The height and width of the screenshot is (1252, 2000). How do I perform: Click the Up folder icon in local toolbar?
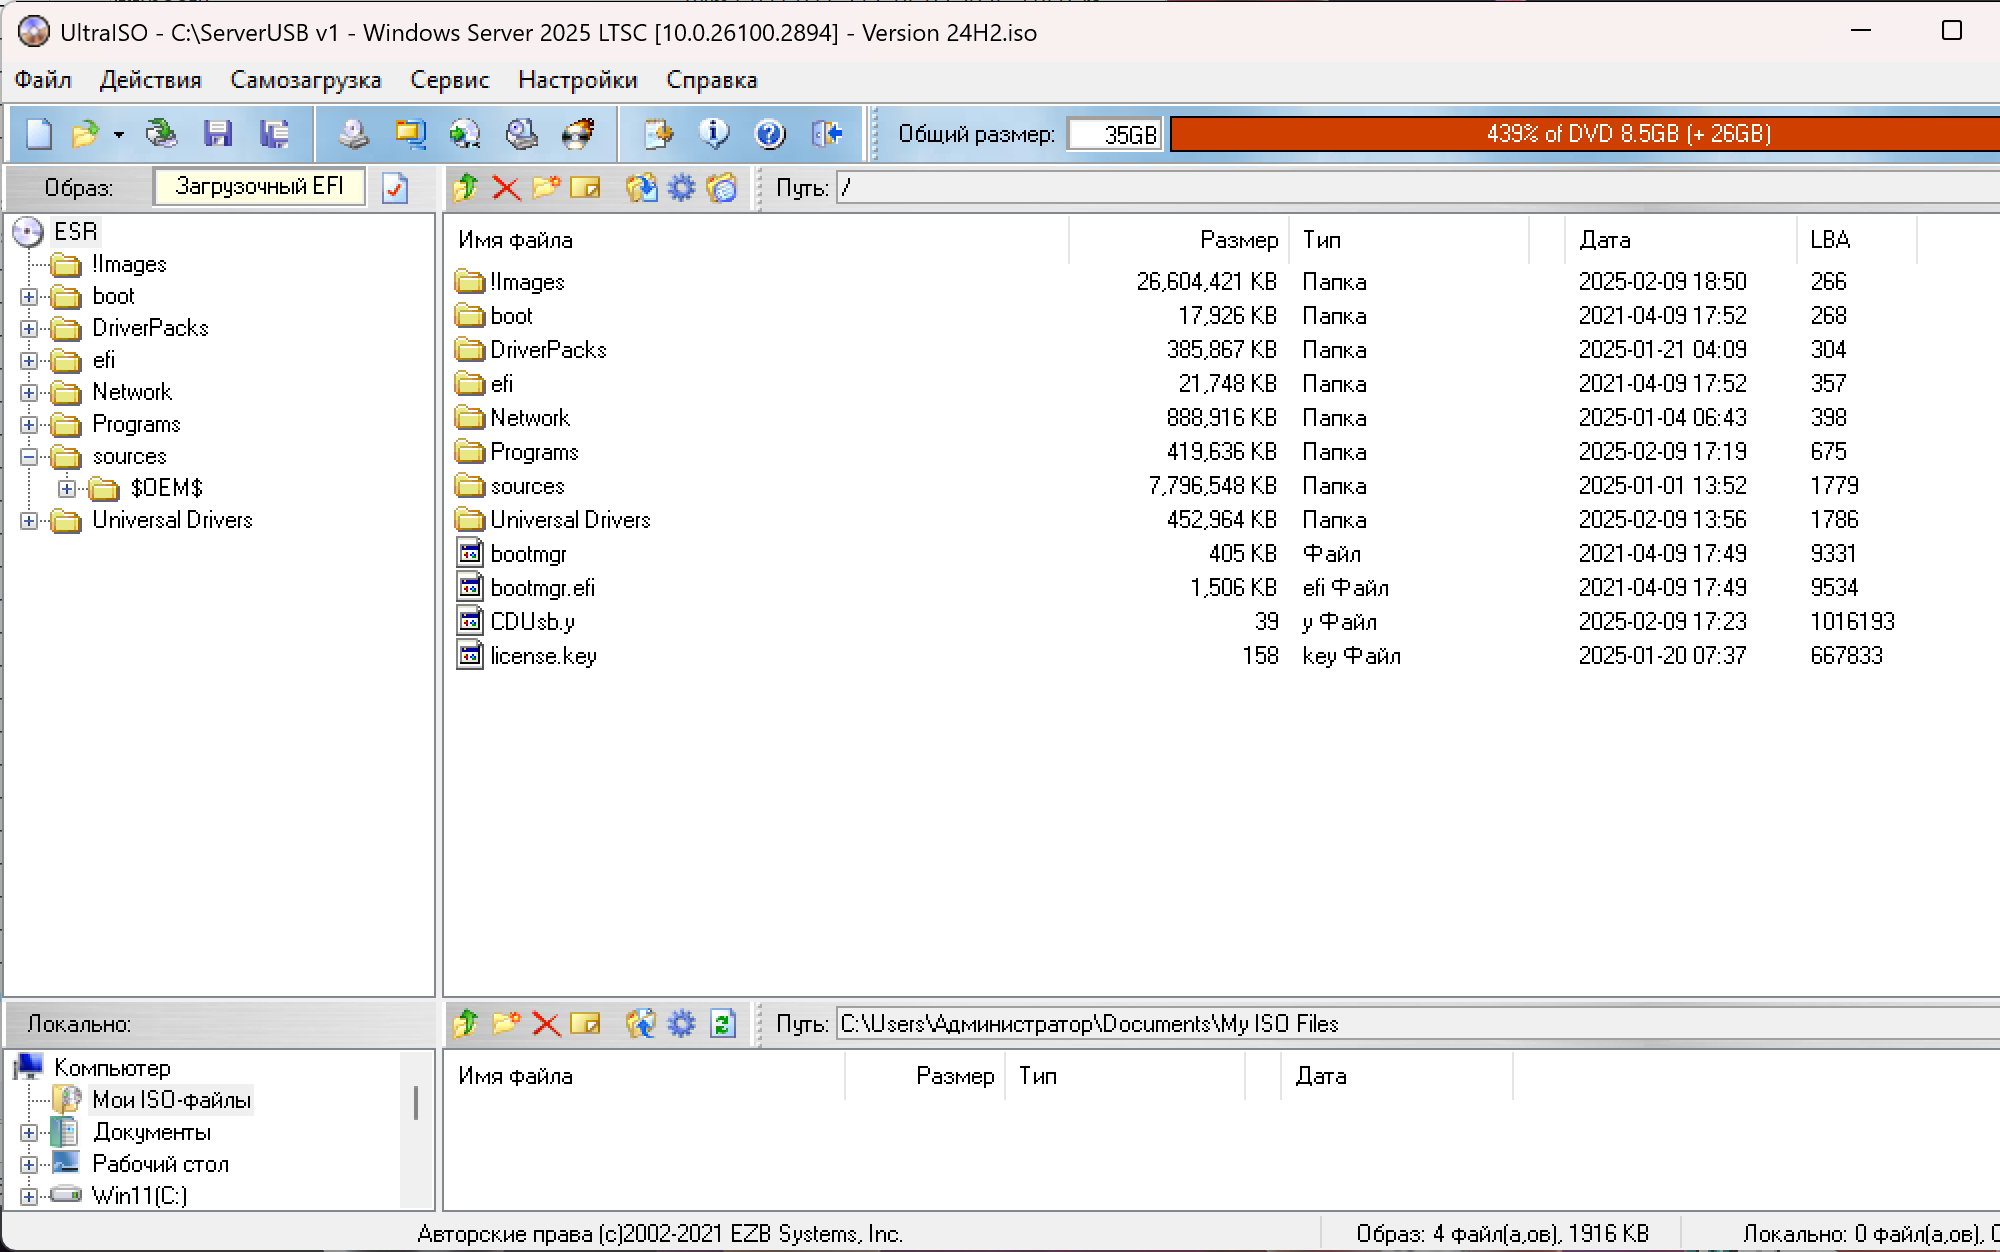click(465, 1024)
